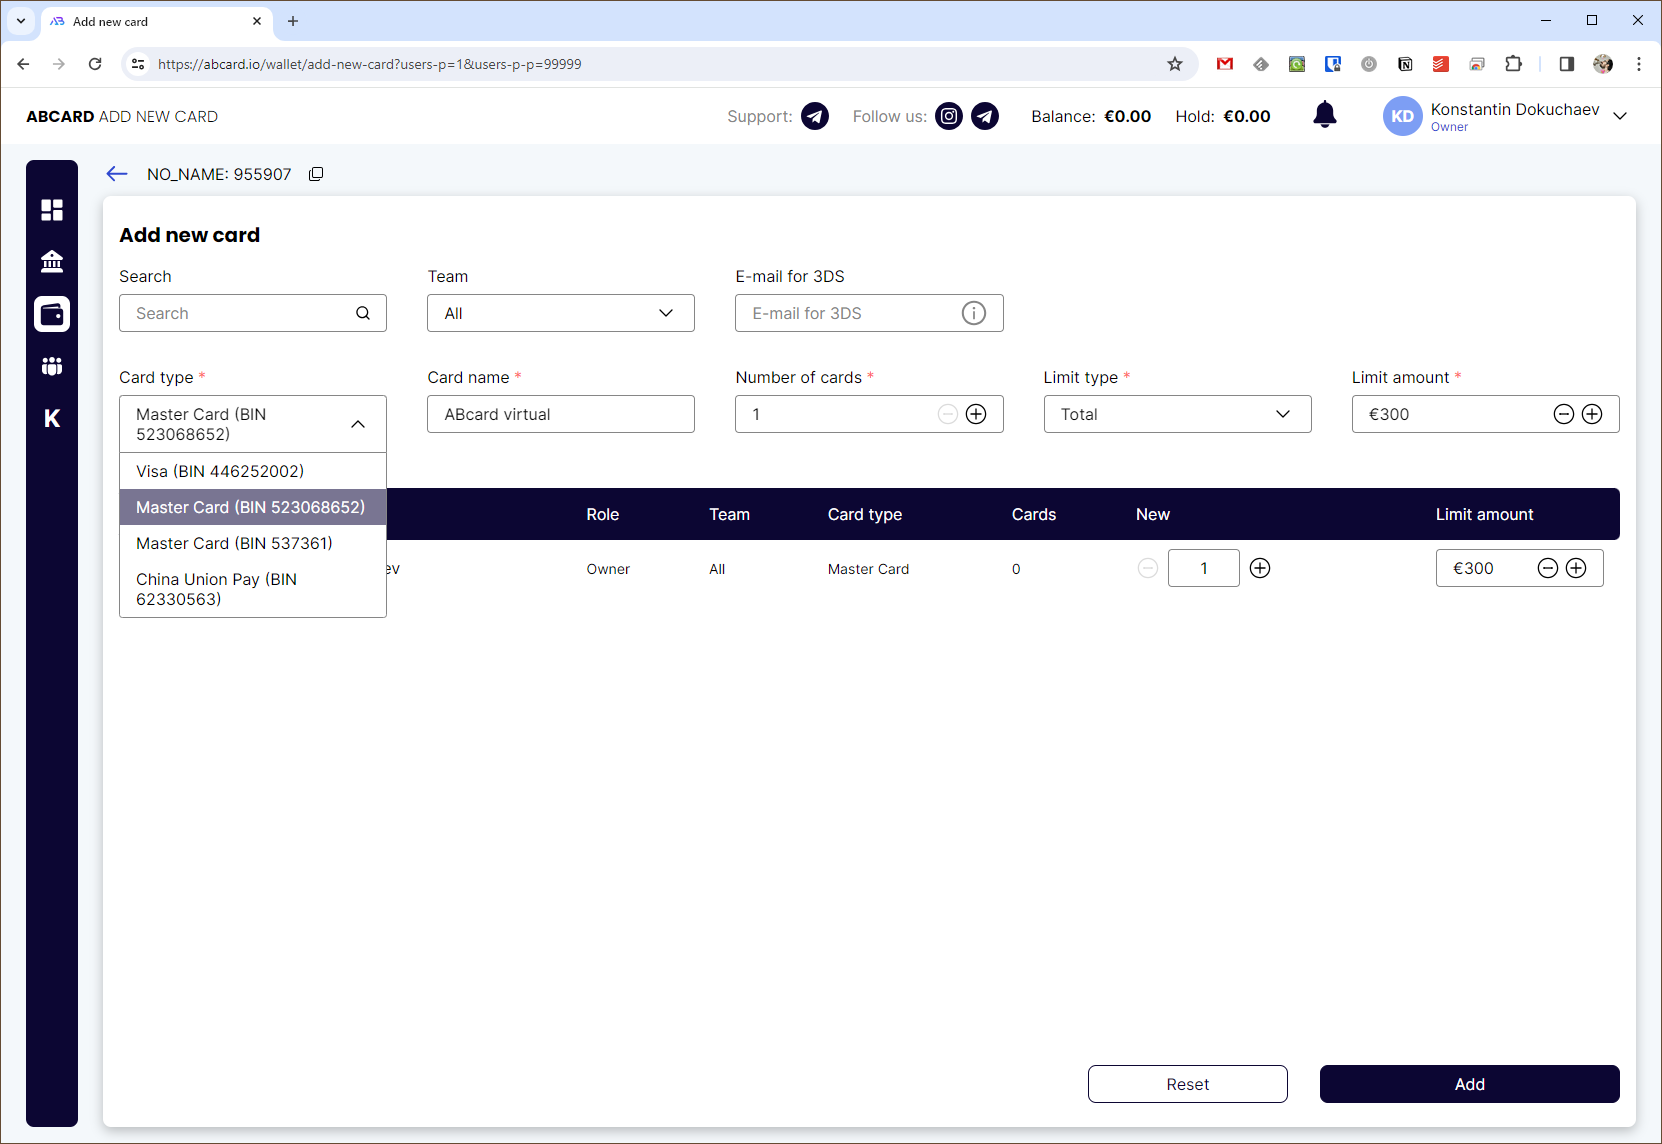
Task: Increase the top Limit amount with plus
Action: [x=1592, y=414]
